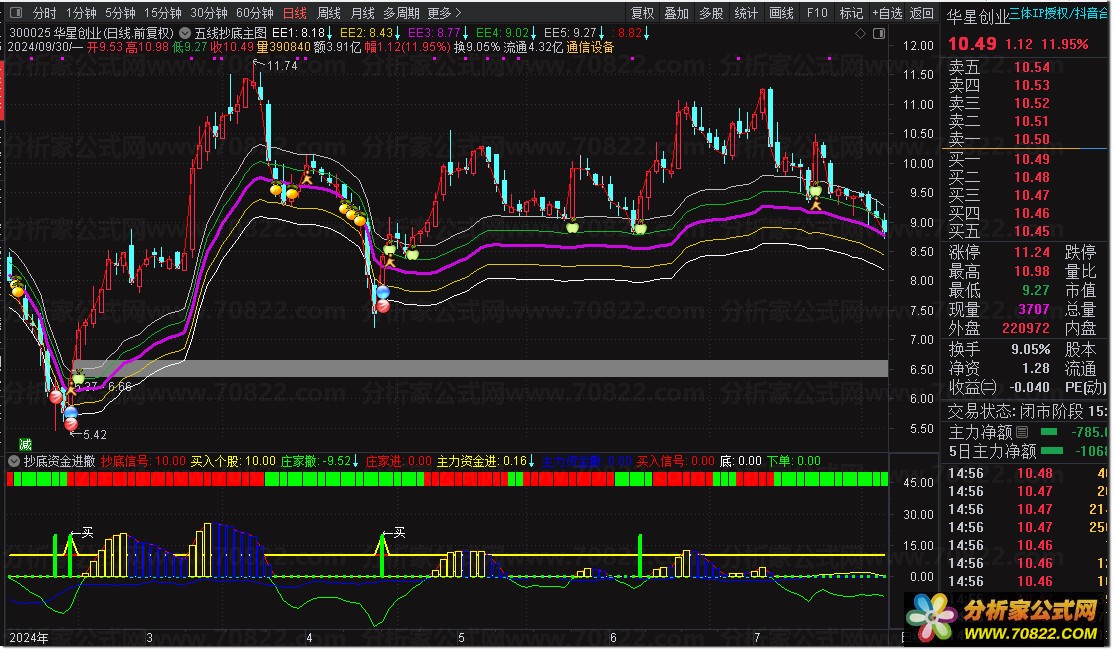The width and height of the screenshot is (1114, 650).
Task: Click the 抄底信号: 10.00 indicator label
Action: [143, 461]
